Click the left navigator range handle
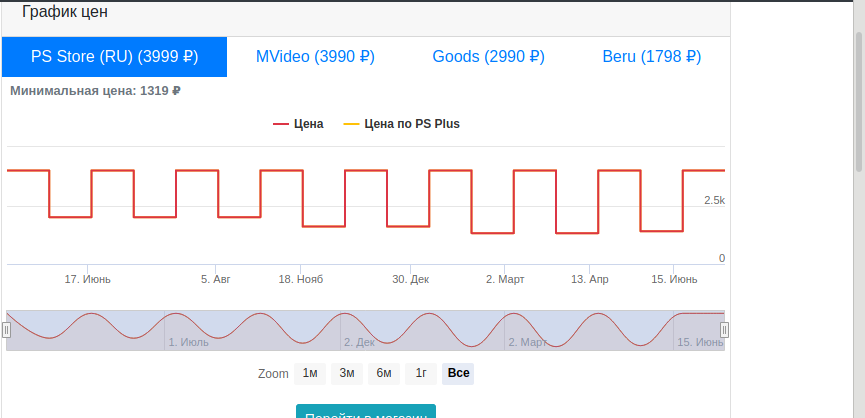The image size is (865, 418). [x=6, y=330]
